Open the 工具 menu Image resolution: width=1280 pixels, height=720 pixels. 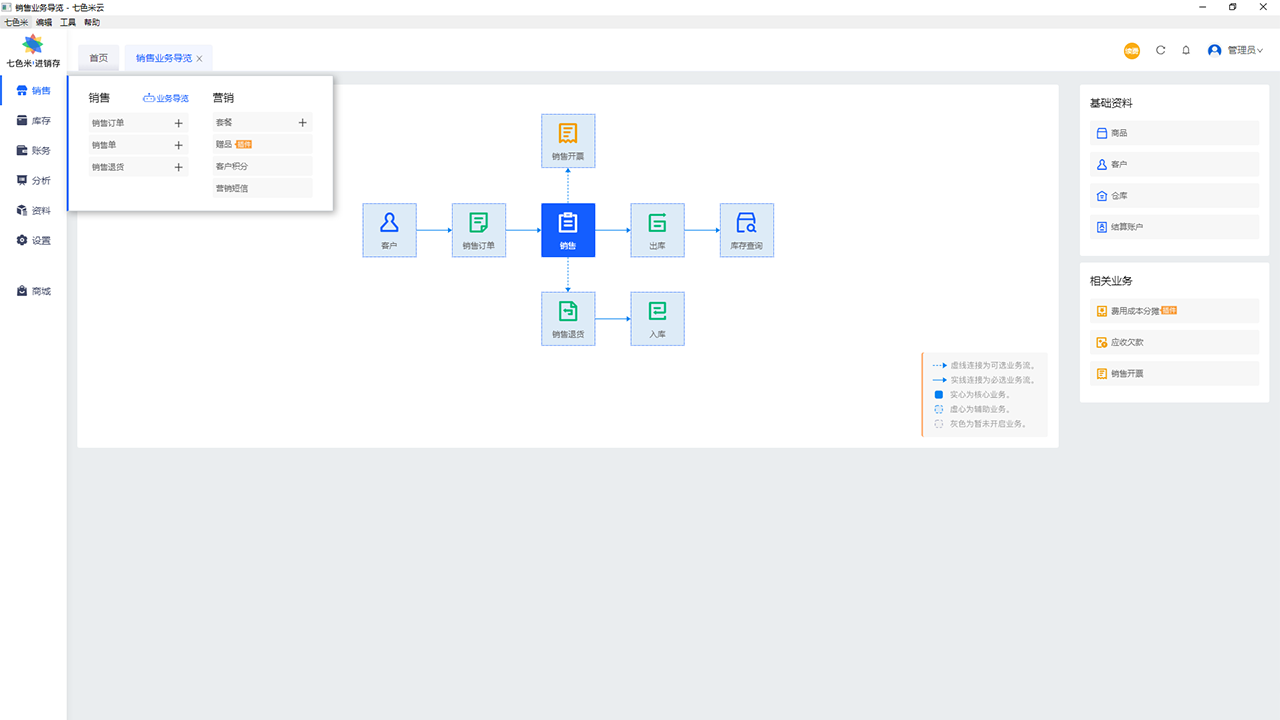click(x=67, y=22)
